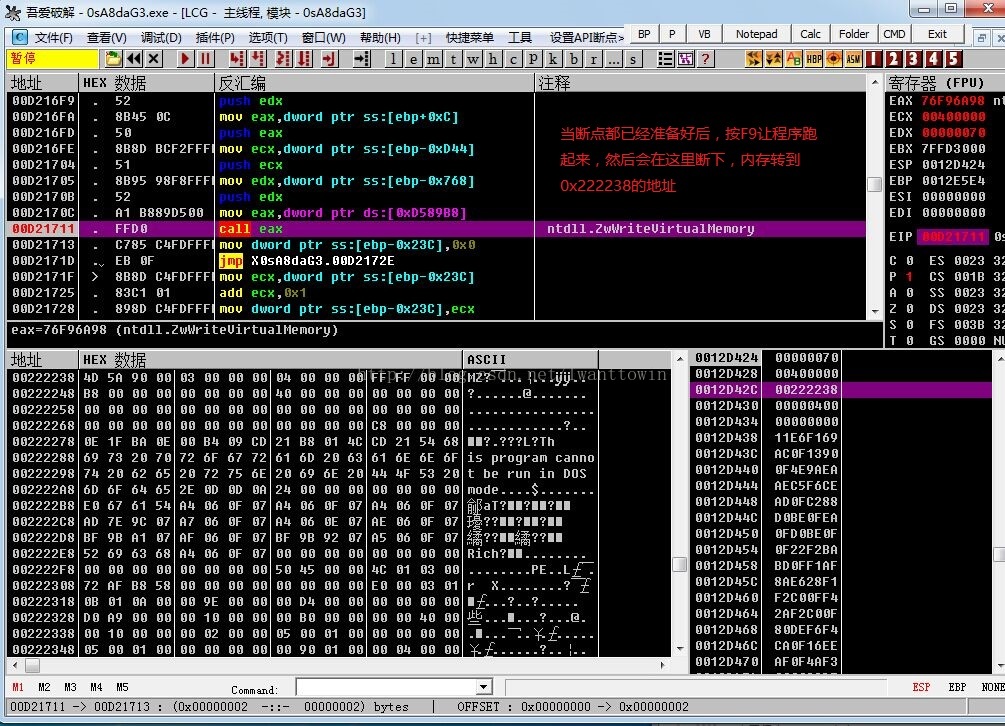Run the program with the red play icon
This screenshot has width=1005, height=726.
coord(185,59)
